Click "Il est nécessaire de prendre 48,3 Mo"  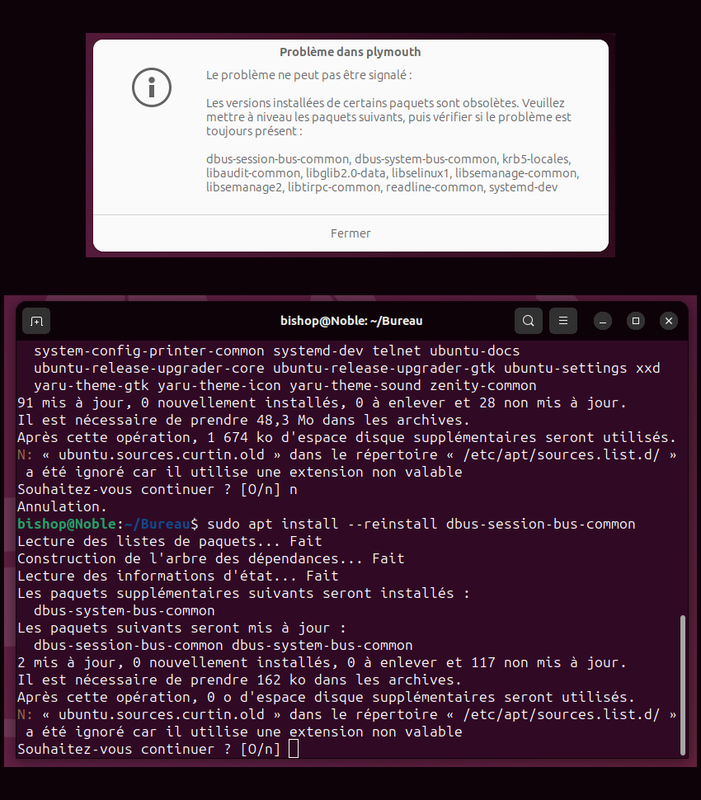coord(243,420)
